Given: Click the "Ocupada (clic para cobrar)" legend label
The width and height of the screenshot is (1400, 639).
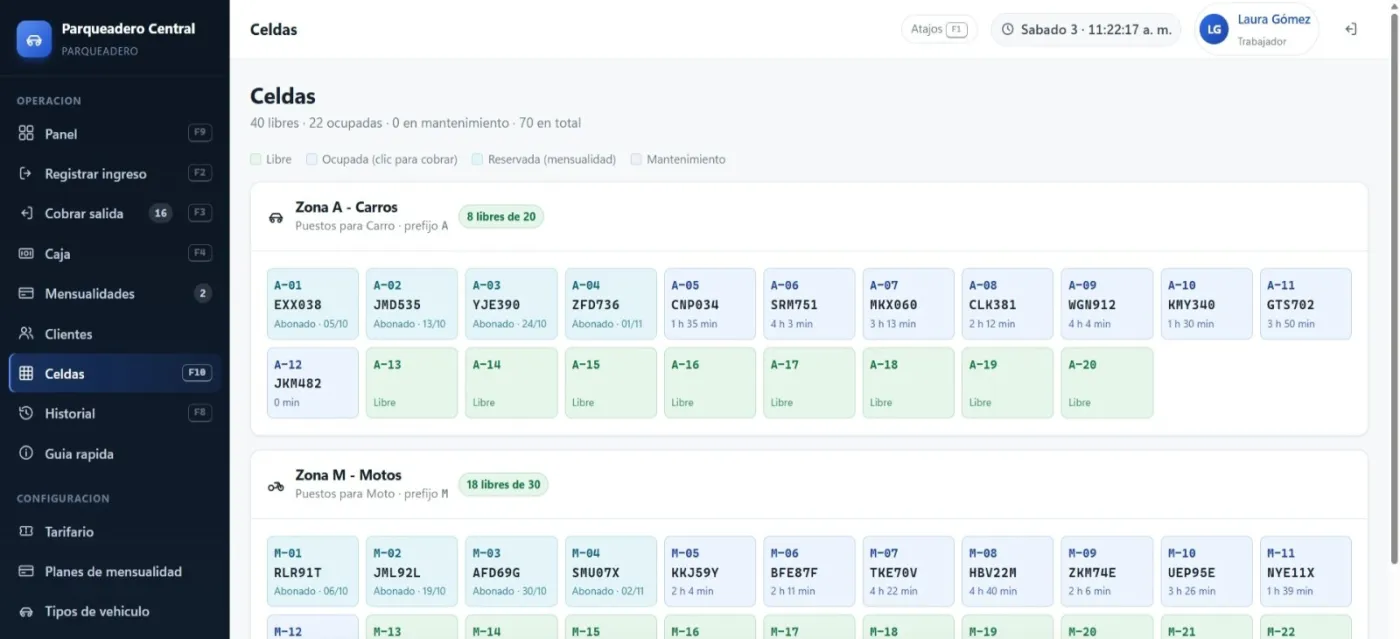Looking at the screenshot, I should pos(389,160).
